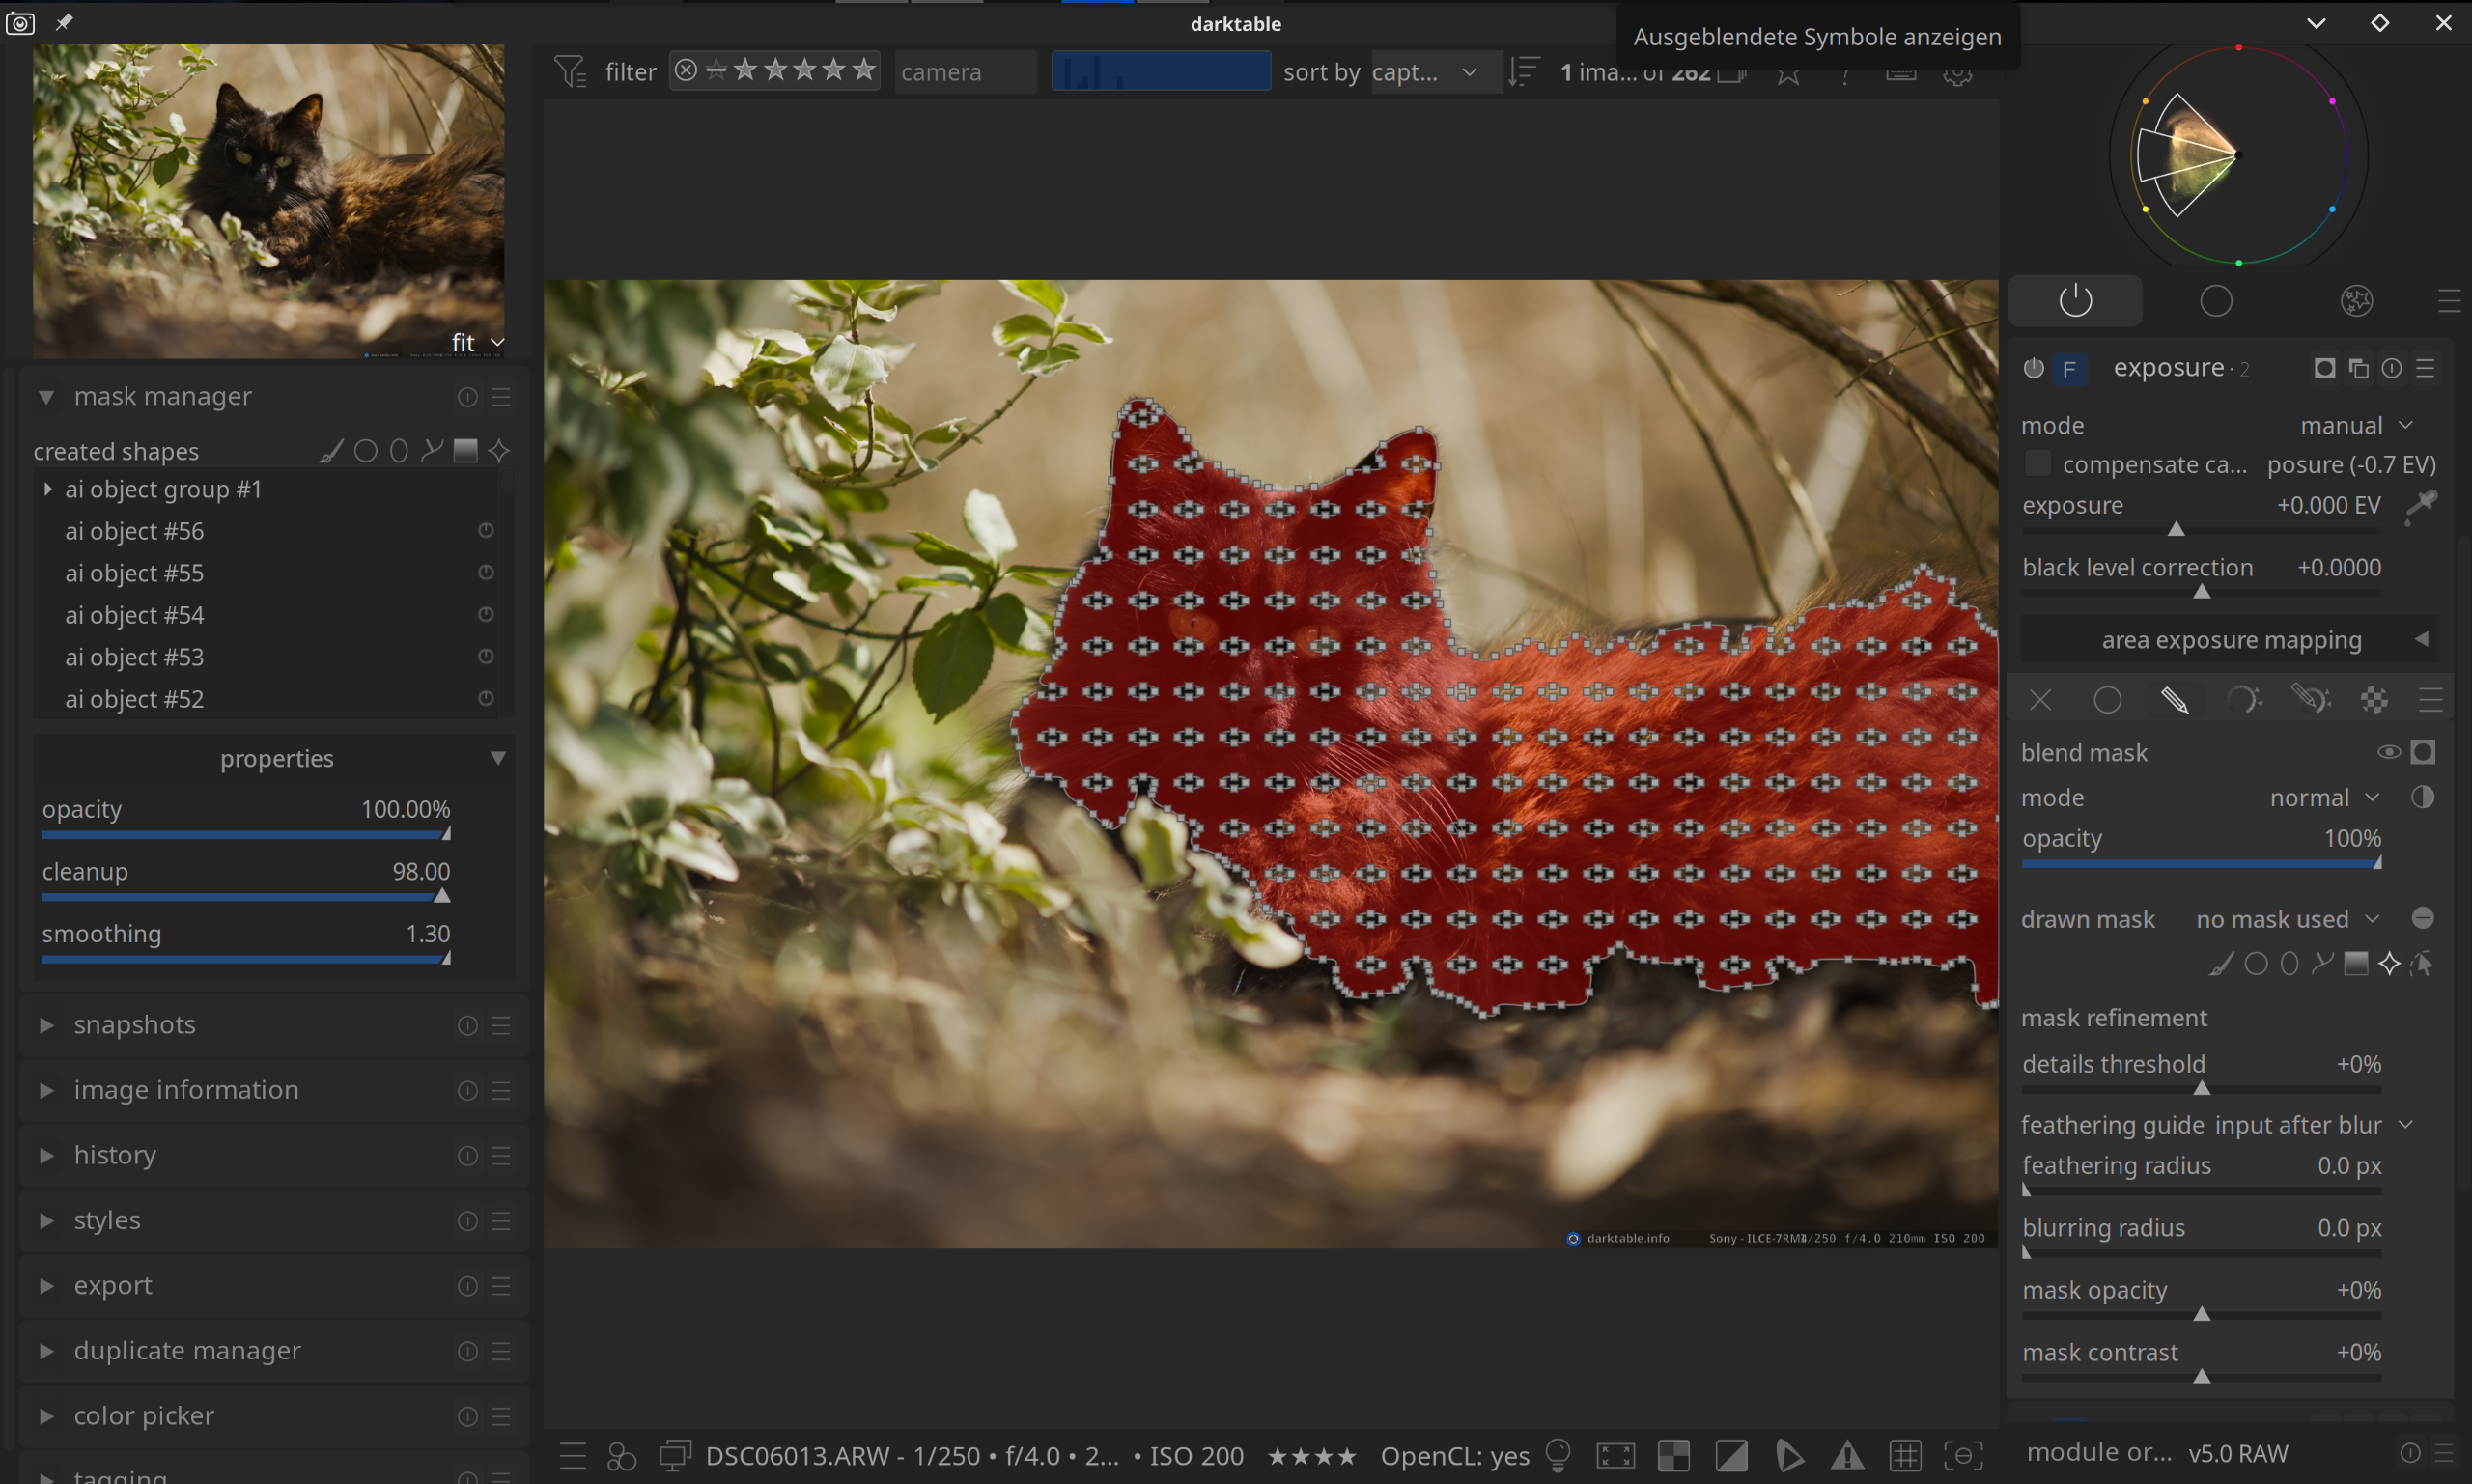Toggle raw overexposed indicator checkerboard icon
The width and height of the screenshot is (2472, 1484).
(x=1674, y=1456)
